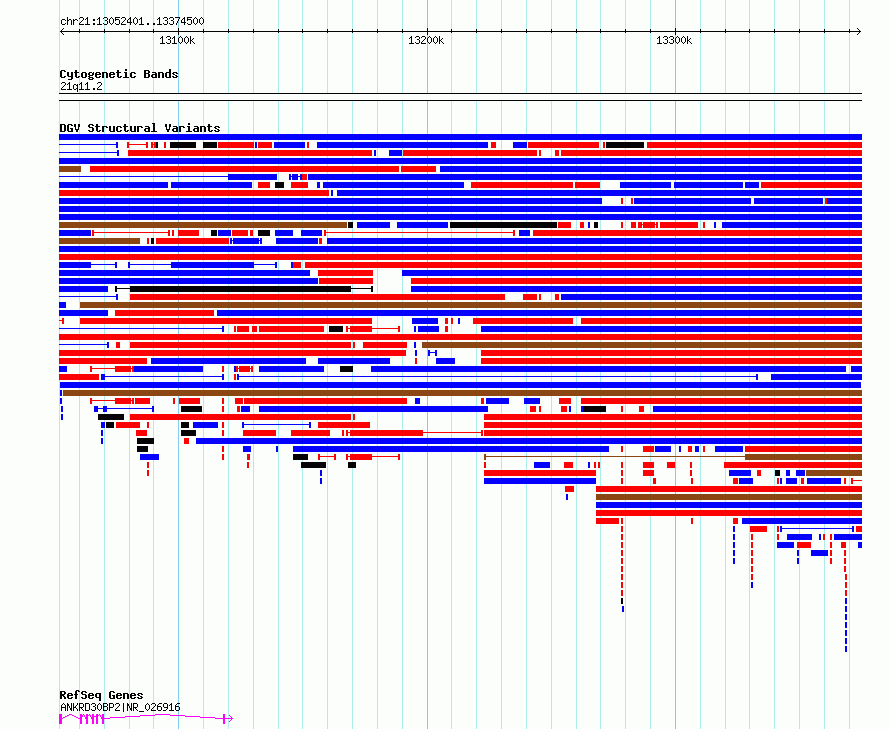Viewport: 890px width, 729px height.
Task: Click the 13300k ruler label
Action: [x=674, y=40]
